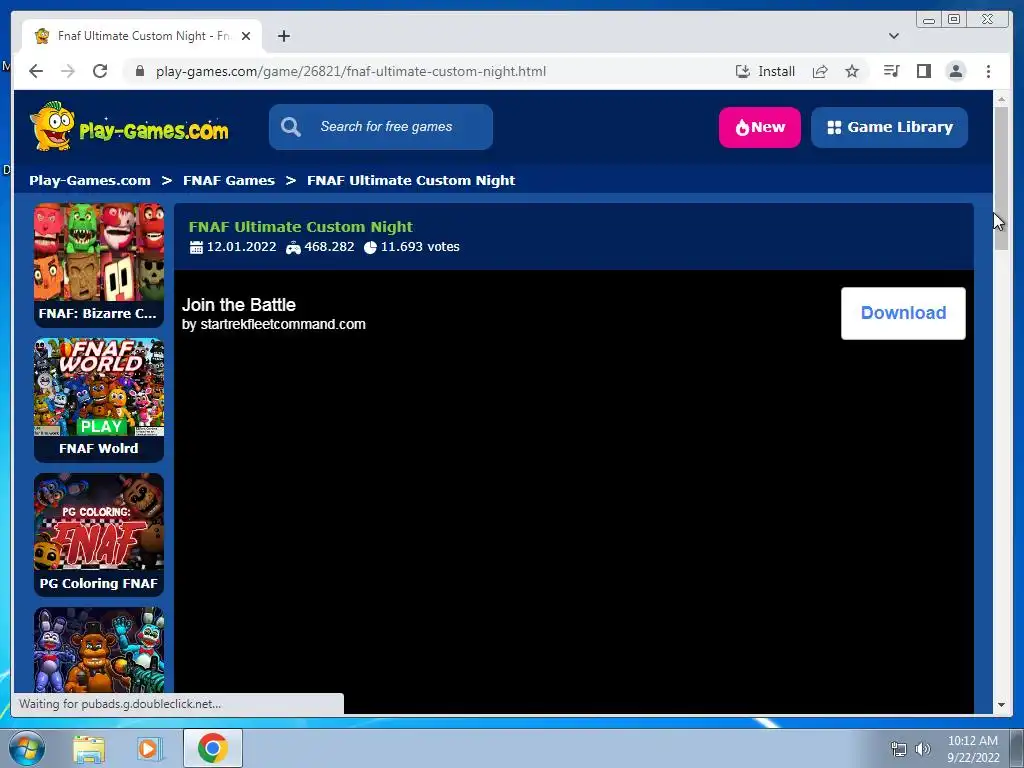The image size is (1024, 768).
Task: Open the New games button
Action: pyautogui.click(x=760, y=127)
